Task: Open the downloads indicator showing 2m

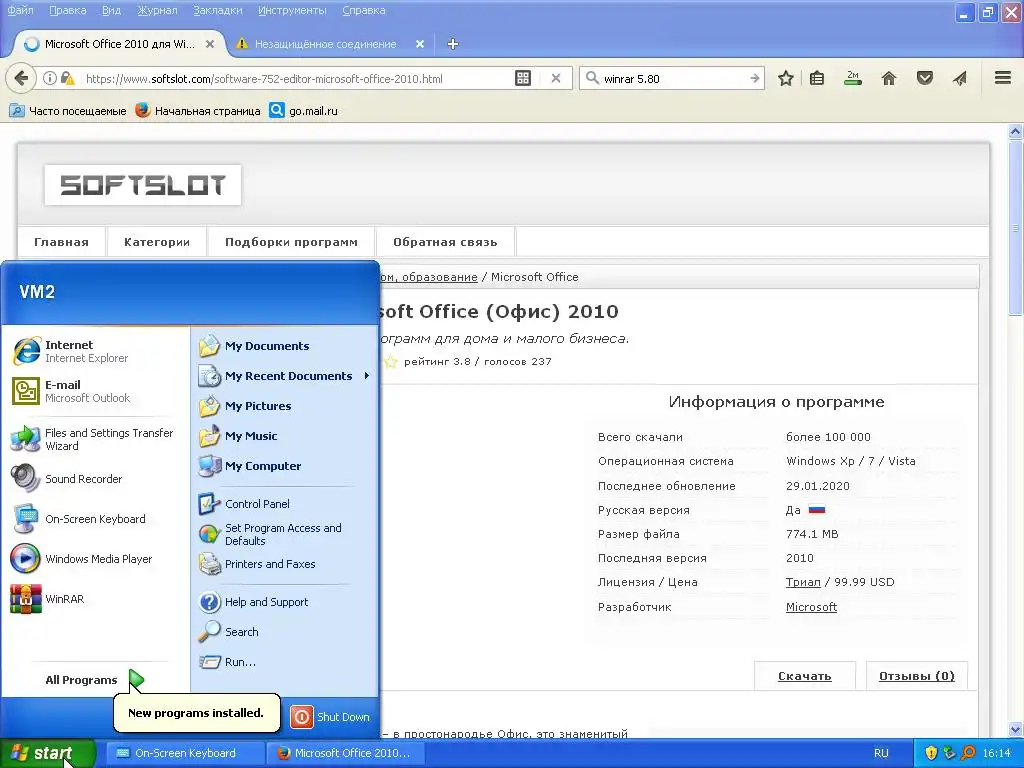Action: (853, 78)
